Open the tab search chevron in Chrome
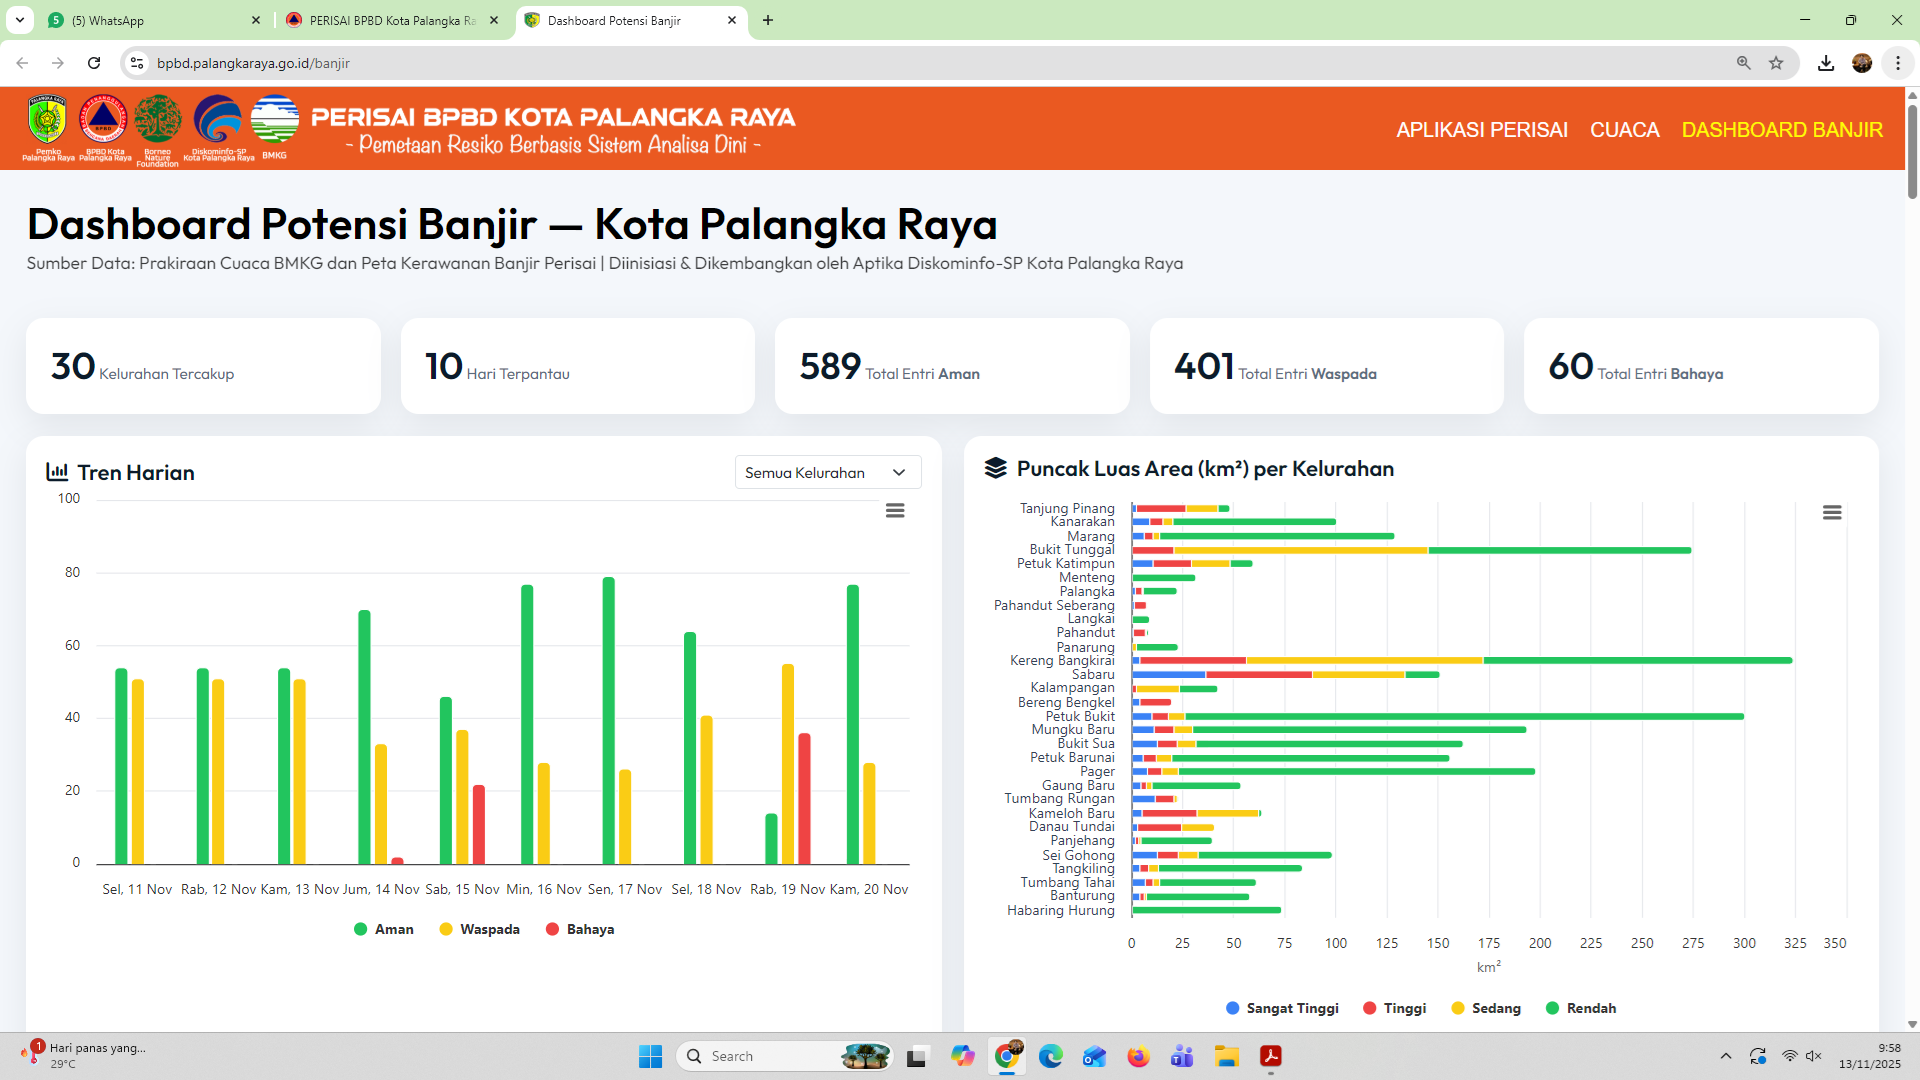Image resolution: width=1920 pixels, height=1080 pixels. (x=20, y=20)
